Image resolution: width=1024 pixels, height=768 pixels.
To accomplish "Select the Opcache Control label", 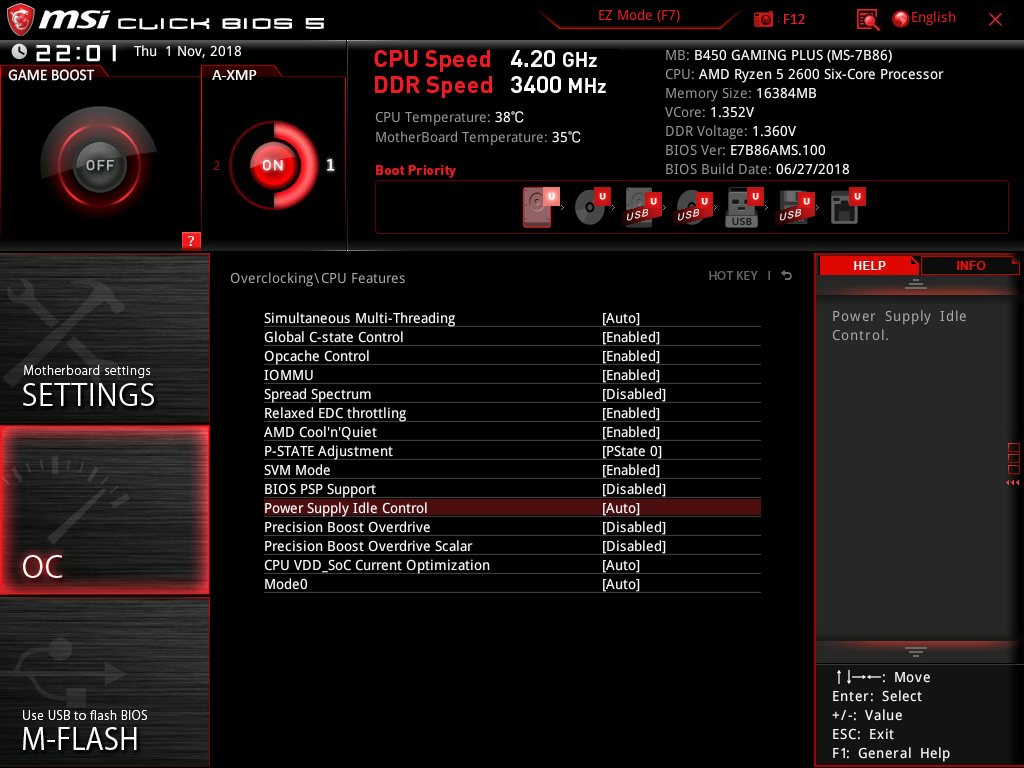I will point(317,356).
